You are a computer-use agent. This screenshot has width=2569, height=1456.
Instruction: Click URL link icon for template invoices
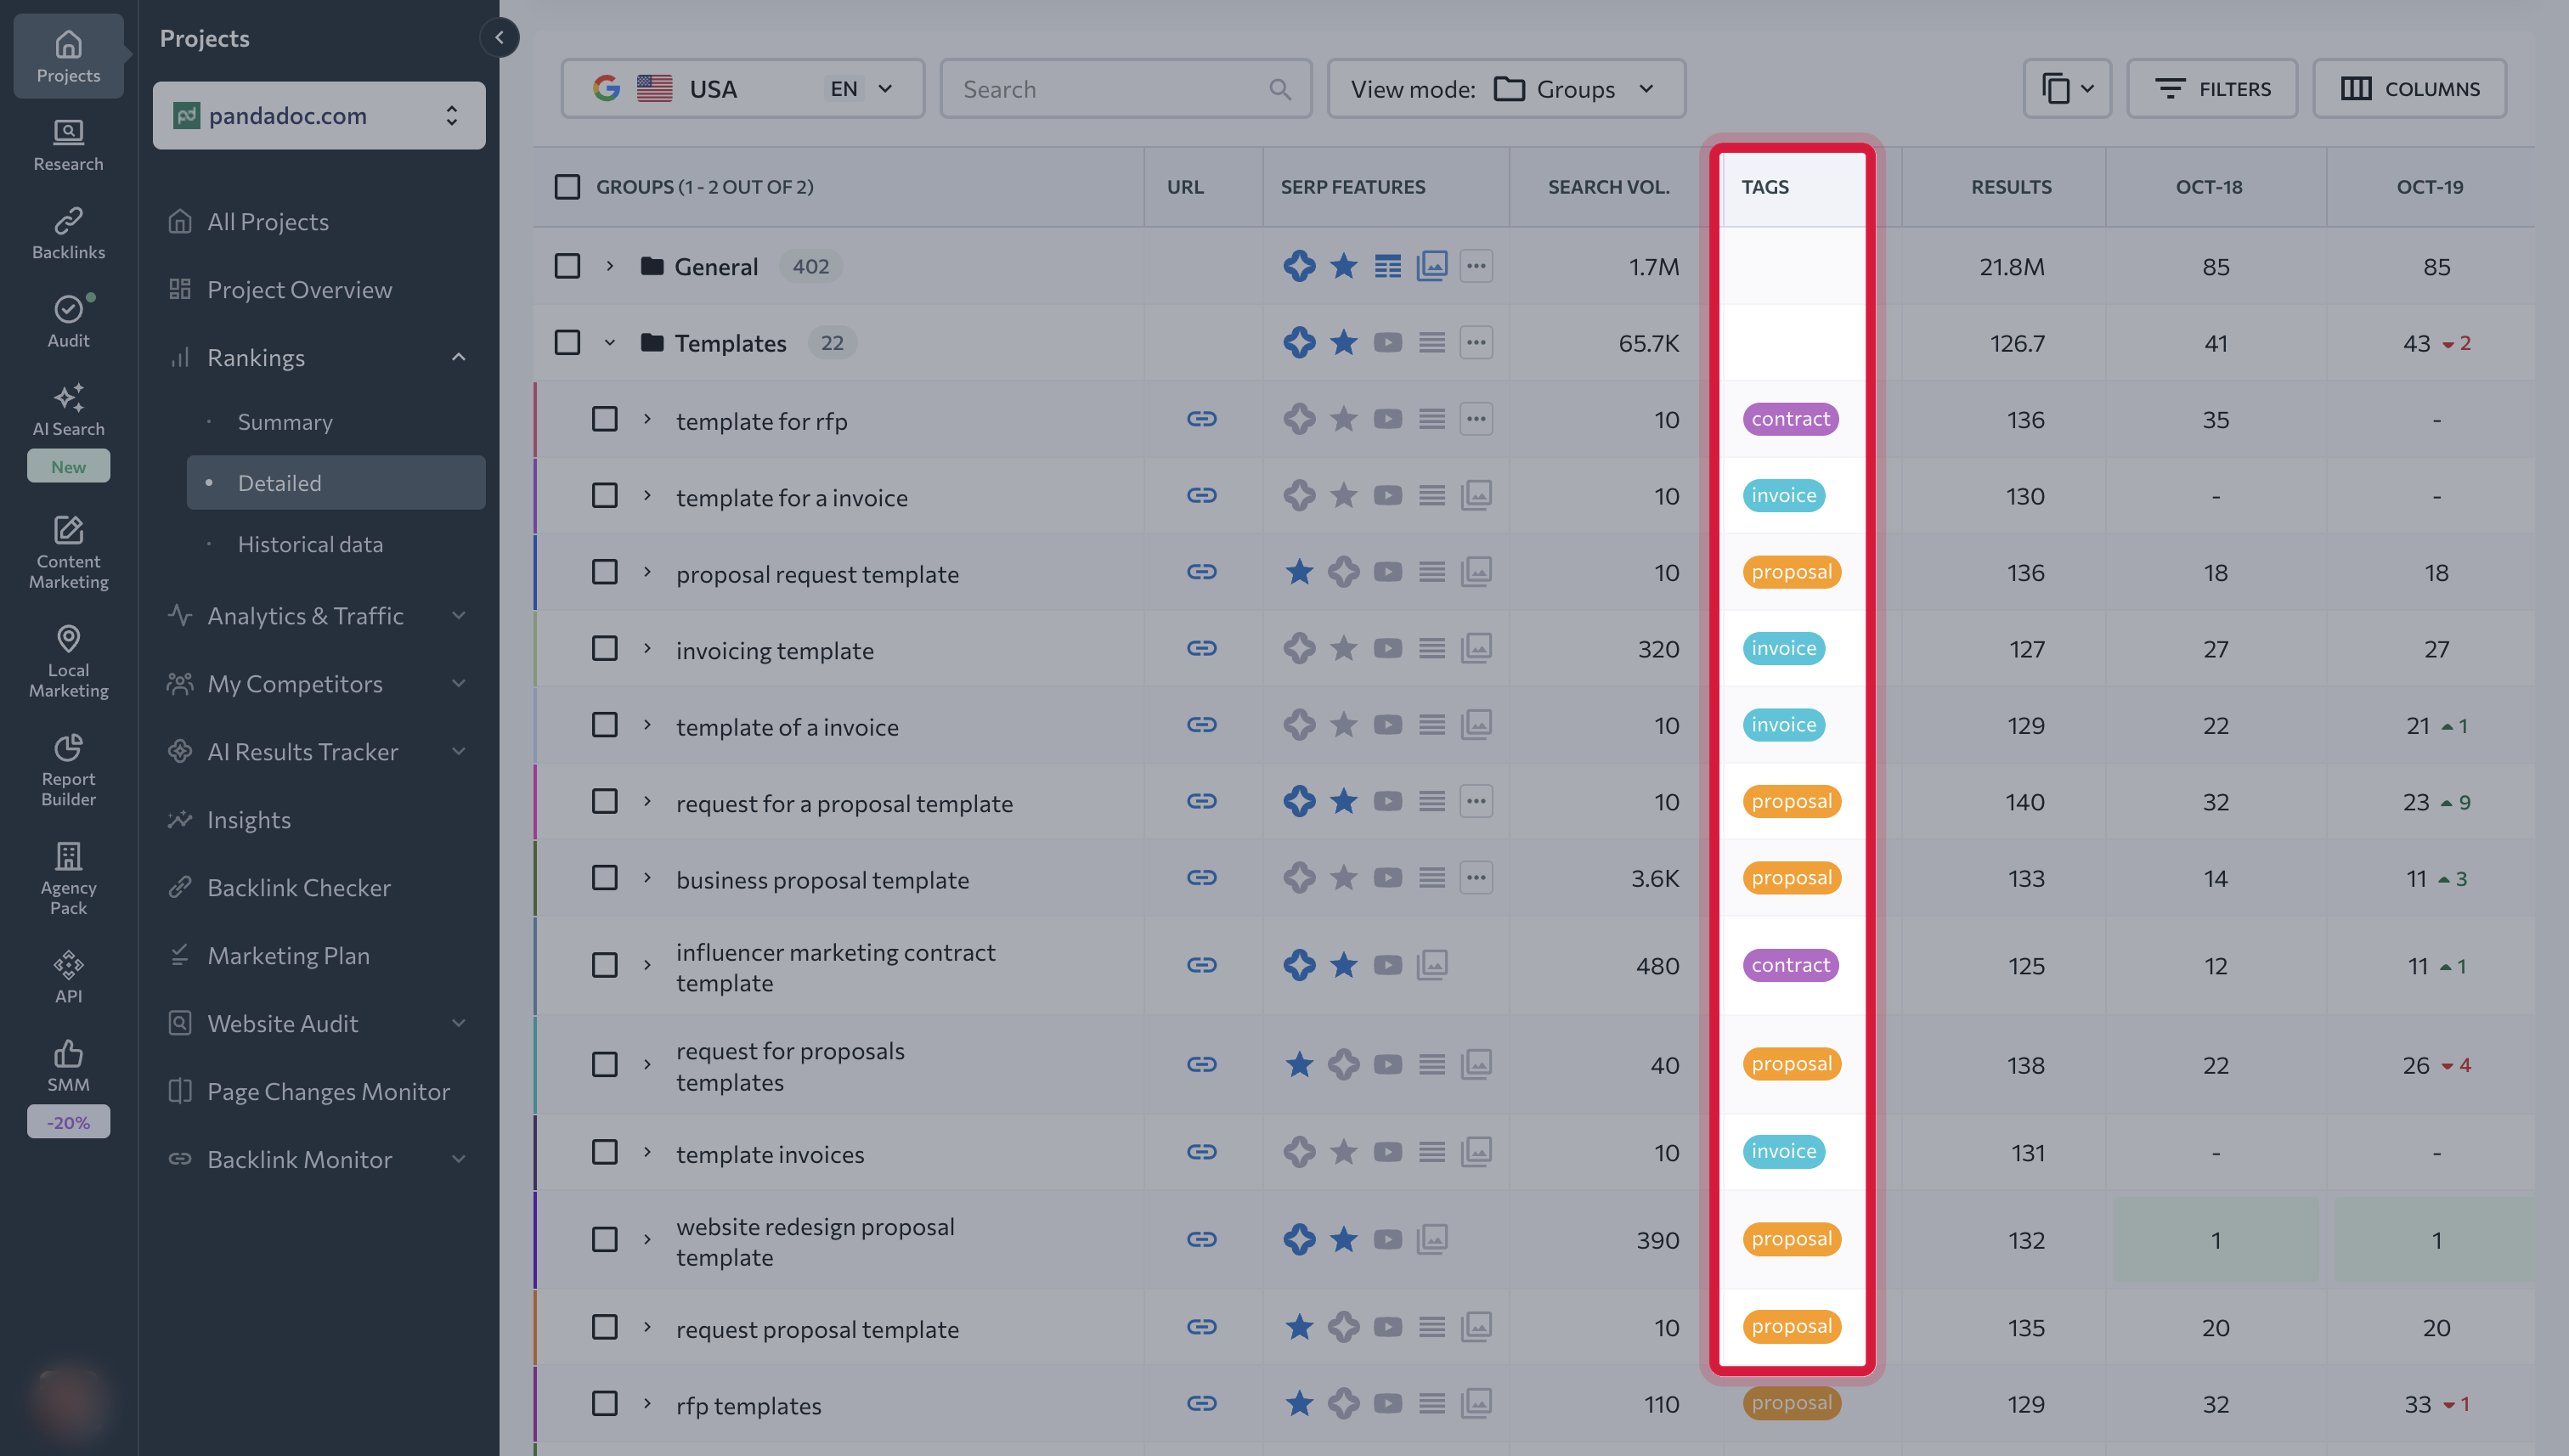point(1201,1152)
